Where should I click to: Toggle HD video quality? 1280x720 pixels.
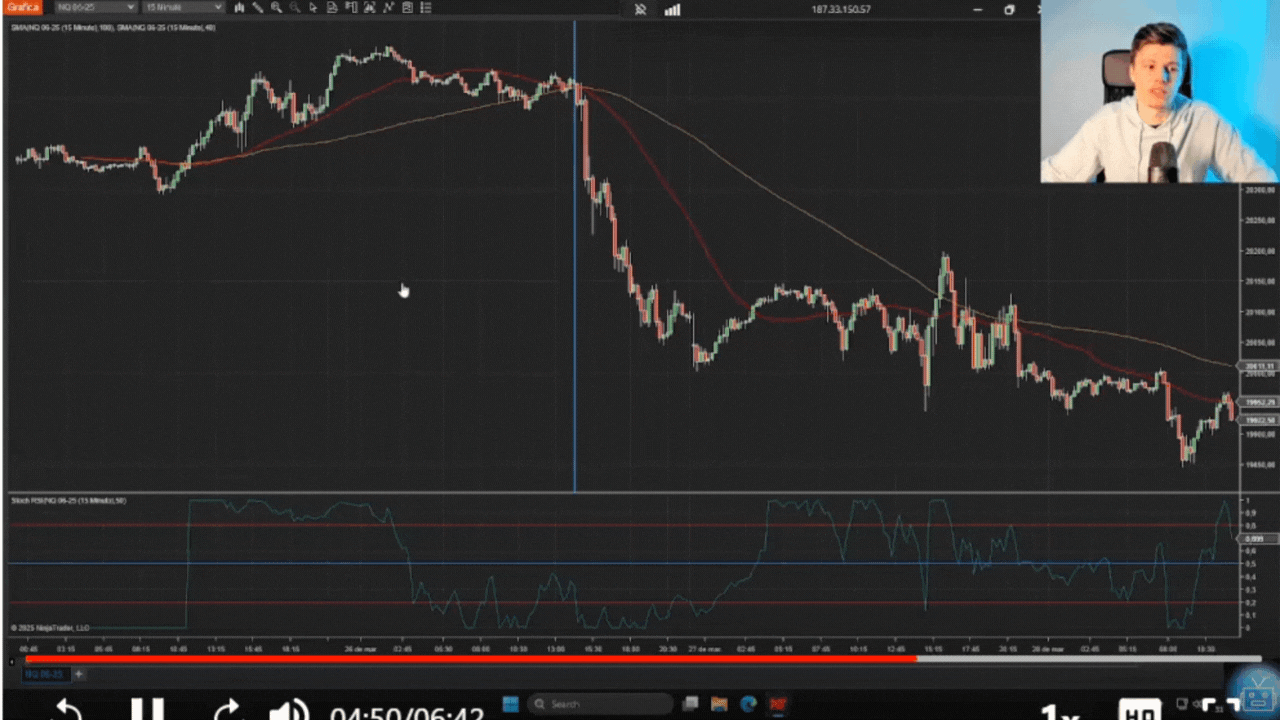tap(1139, 712)
